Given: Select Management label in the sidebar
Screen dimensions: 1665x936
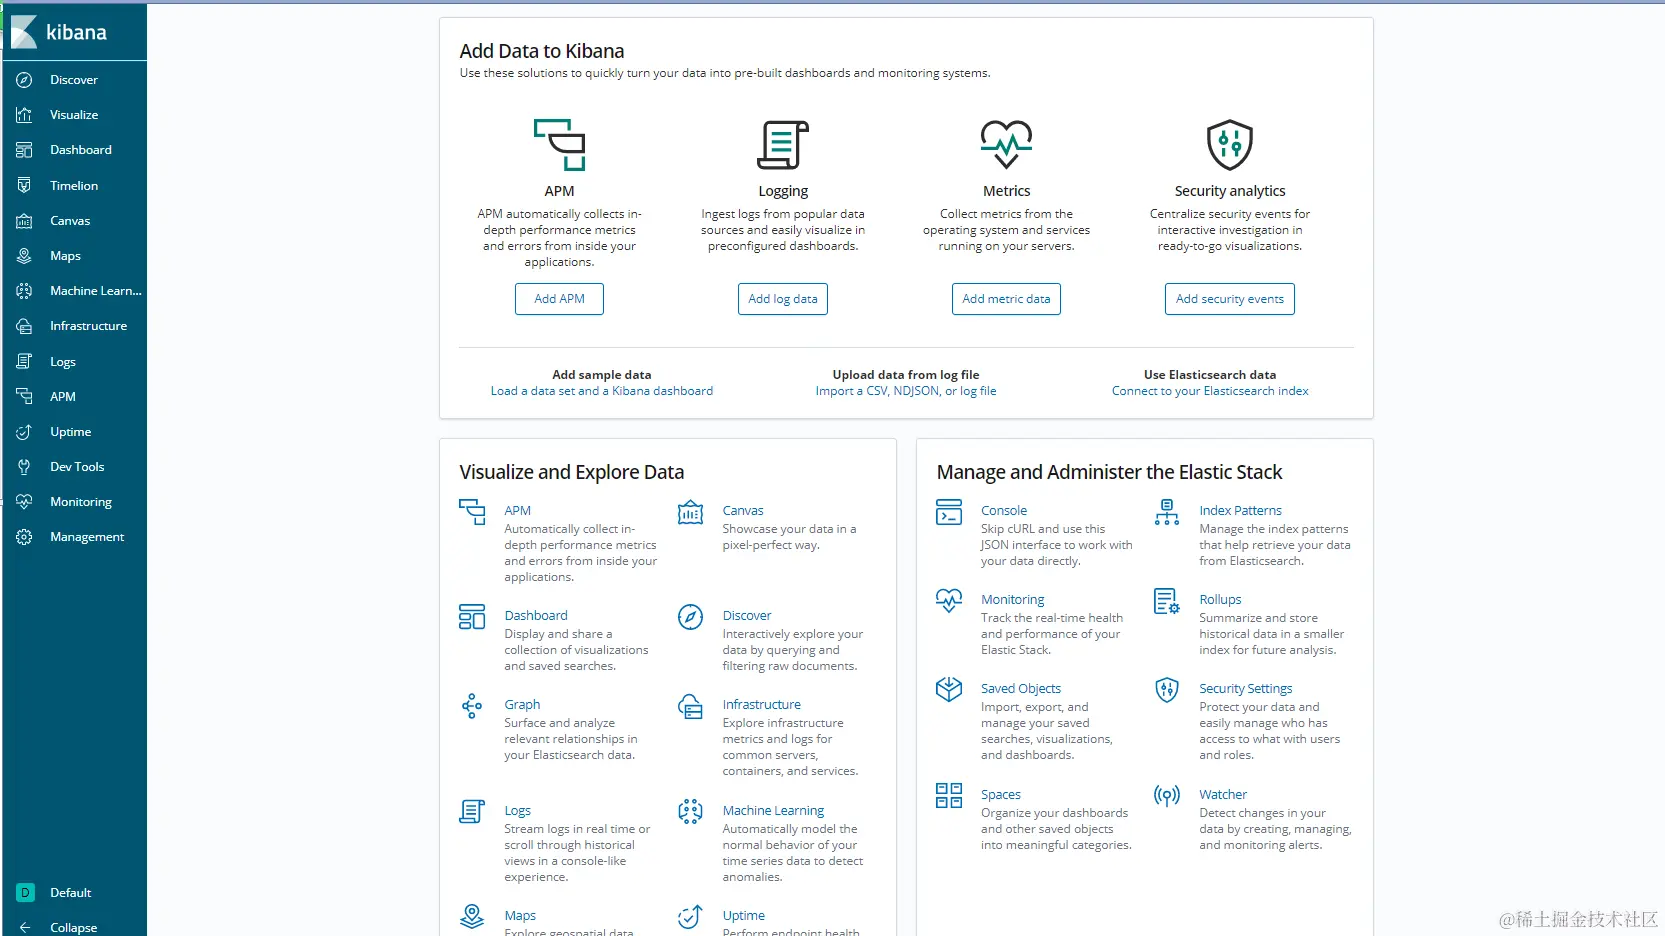Looking at the screenshot, I should pyautogui.click(x=87, y=537).
